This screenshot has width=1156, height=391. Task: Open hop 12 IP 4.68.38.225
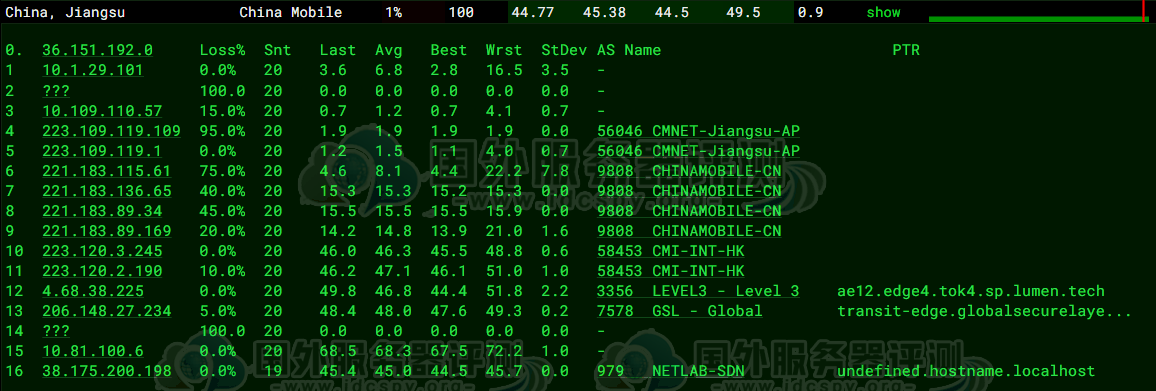tap(93, 291)
